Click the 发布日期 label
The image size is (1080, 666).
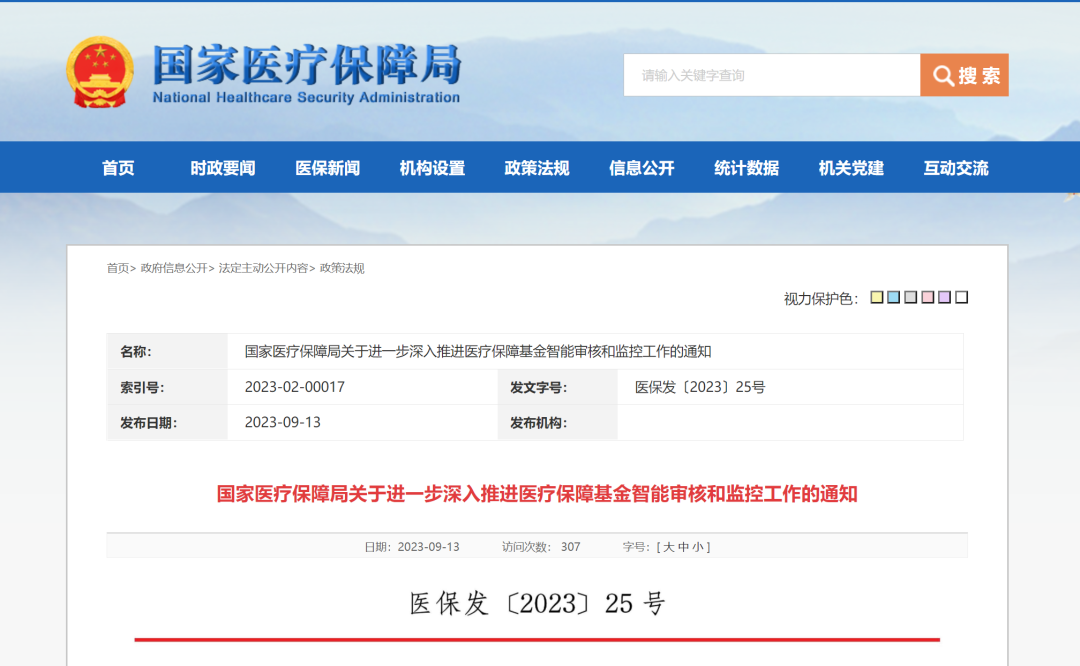pyautogui.click(x=149, y=423)
